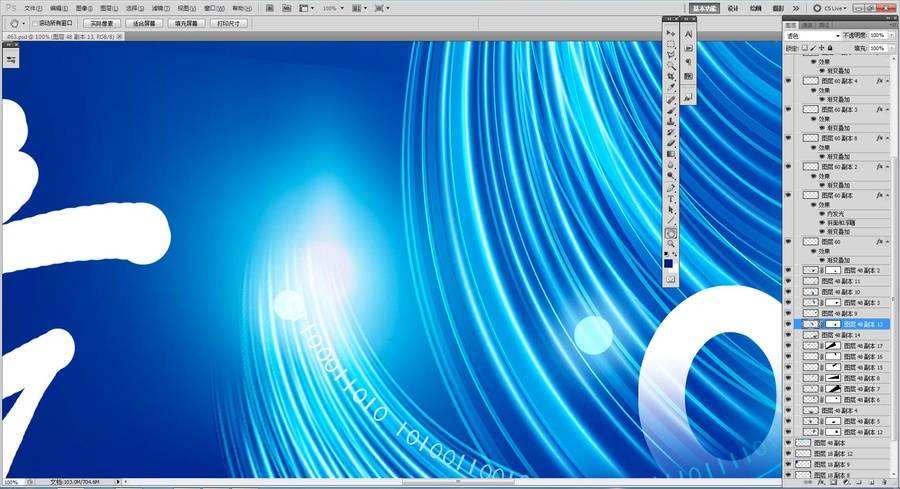Image resolution: width=900 pixels, height=489 pixels.
Task: Select the Gradient tool
Action: [x=670, y=154]
